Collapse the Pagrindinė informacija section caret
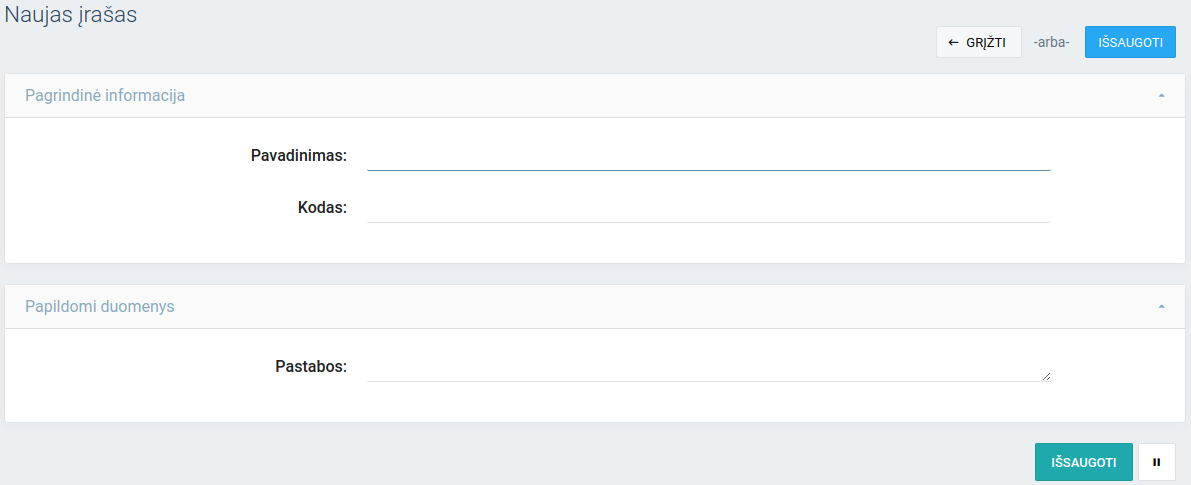This screenshot has width=1191, height=485. click(1161, 96)
